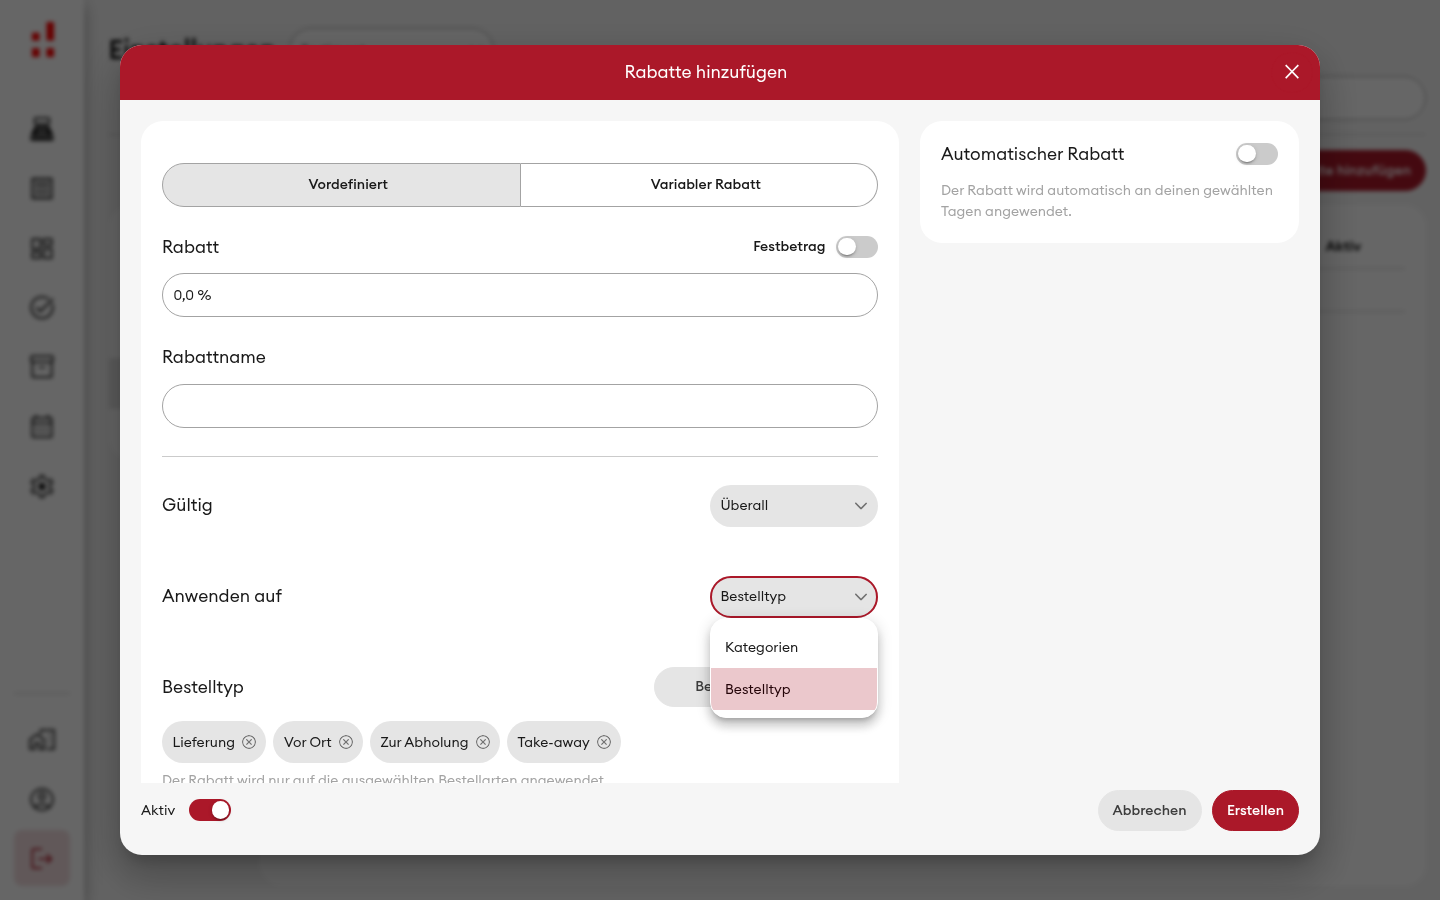
Task: Close the Rabatte hinzufügen dialog
Action: click(x=1292, y=72)
